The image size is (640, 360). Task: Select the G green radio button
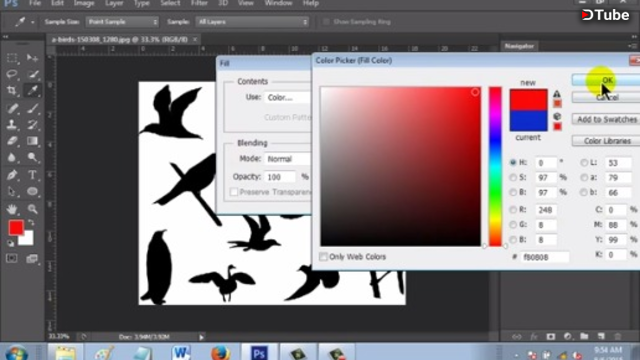(x=513, y=224)
